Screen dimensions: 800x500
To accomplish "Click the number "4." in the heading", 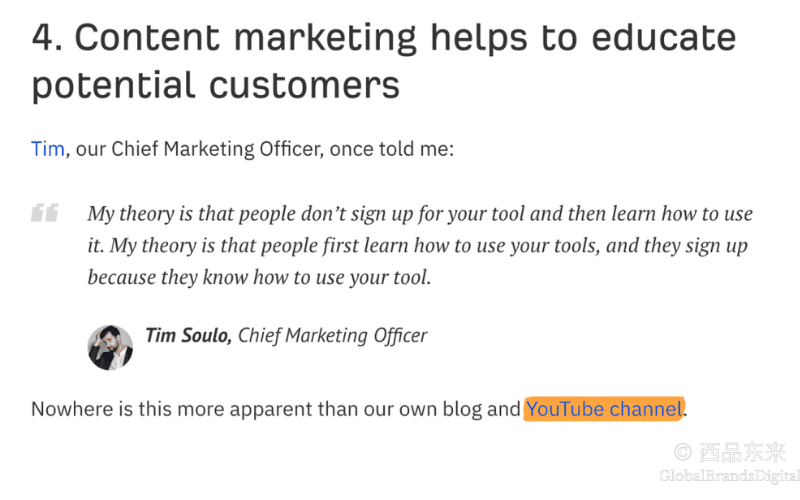I will (x=47, y=38).
